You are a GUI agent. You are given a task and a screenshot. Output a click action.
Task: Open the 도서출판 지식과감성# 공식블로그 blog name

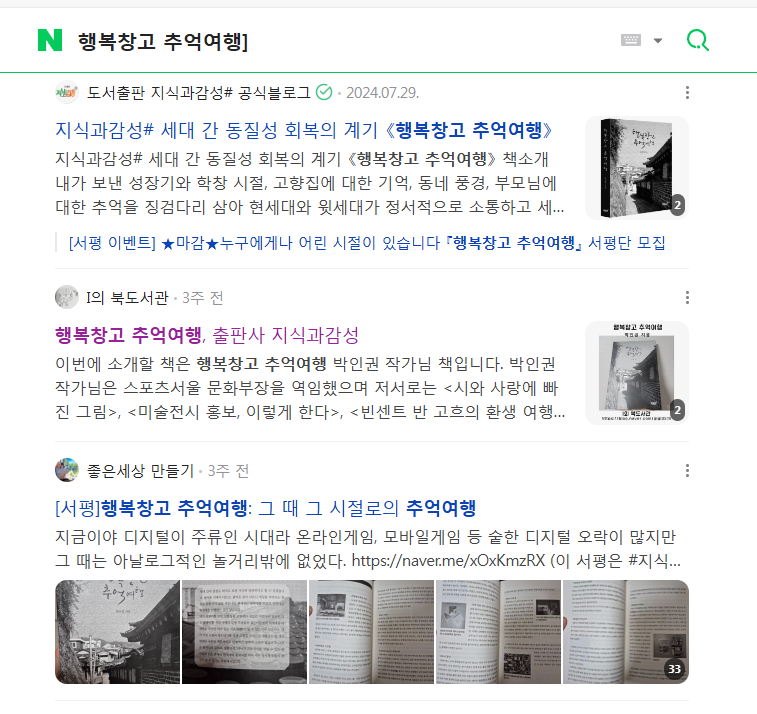pos(198,93)
